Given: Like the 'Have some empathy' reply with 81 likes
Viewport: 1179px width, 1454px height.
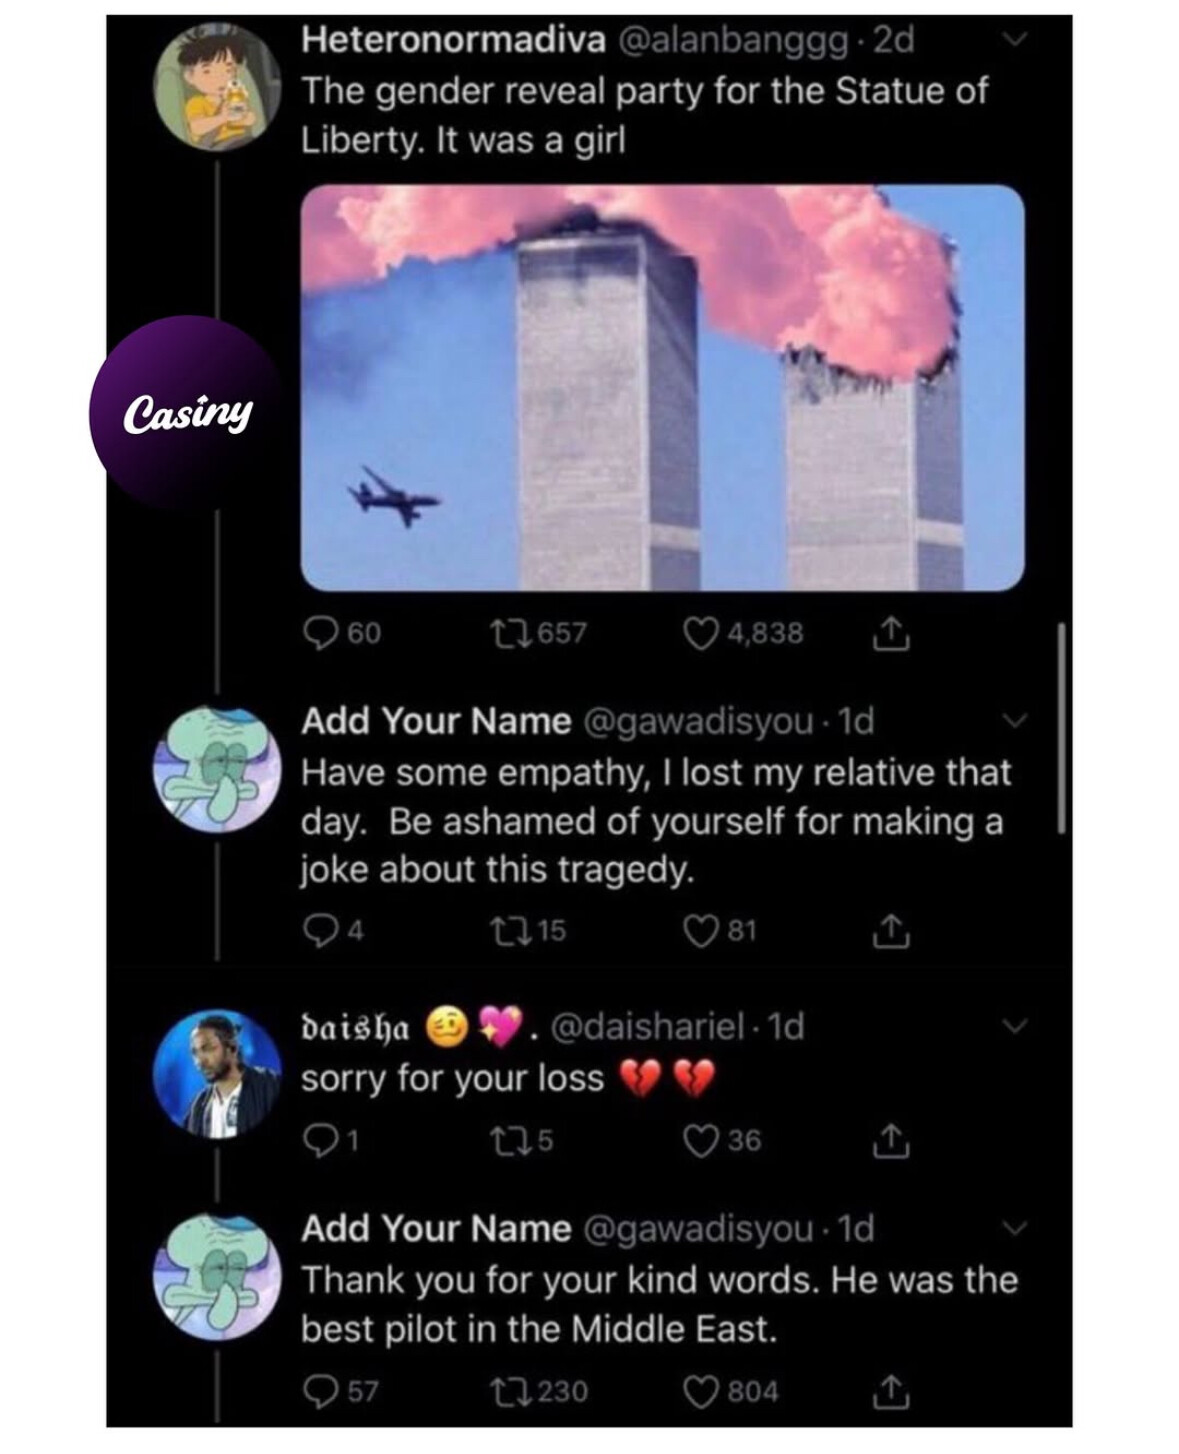Looking at the screenshot, I should pos(720,931).
